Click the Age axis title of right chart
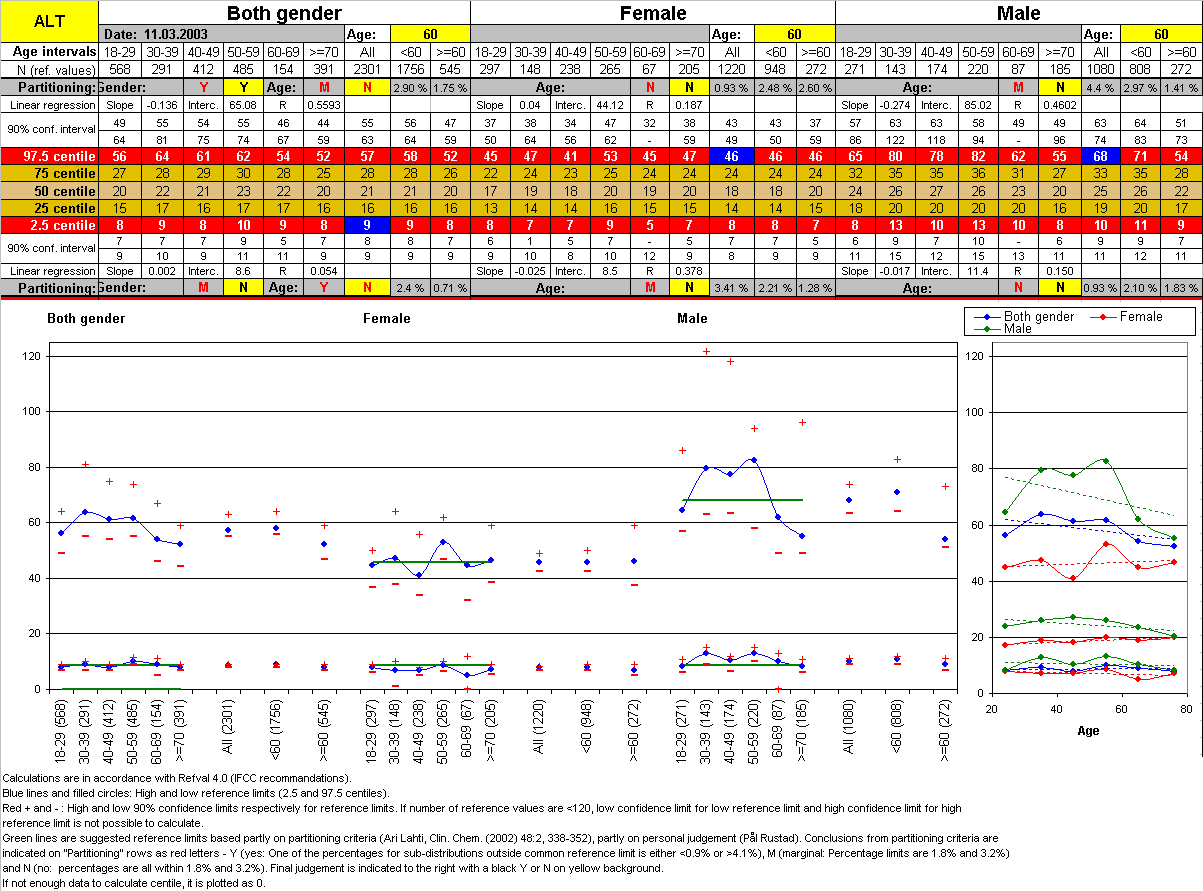This screenshot has width=1203, height=891. click(1088, 731)
